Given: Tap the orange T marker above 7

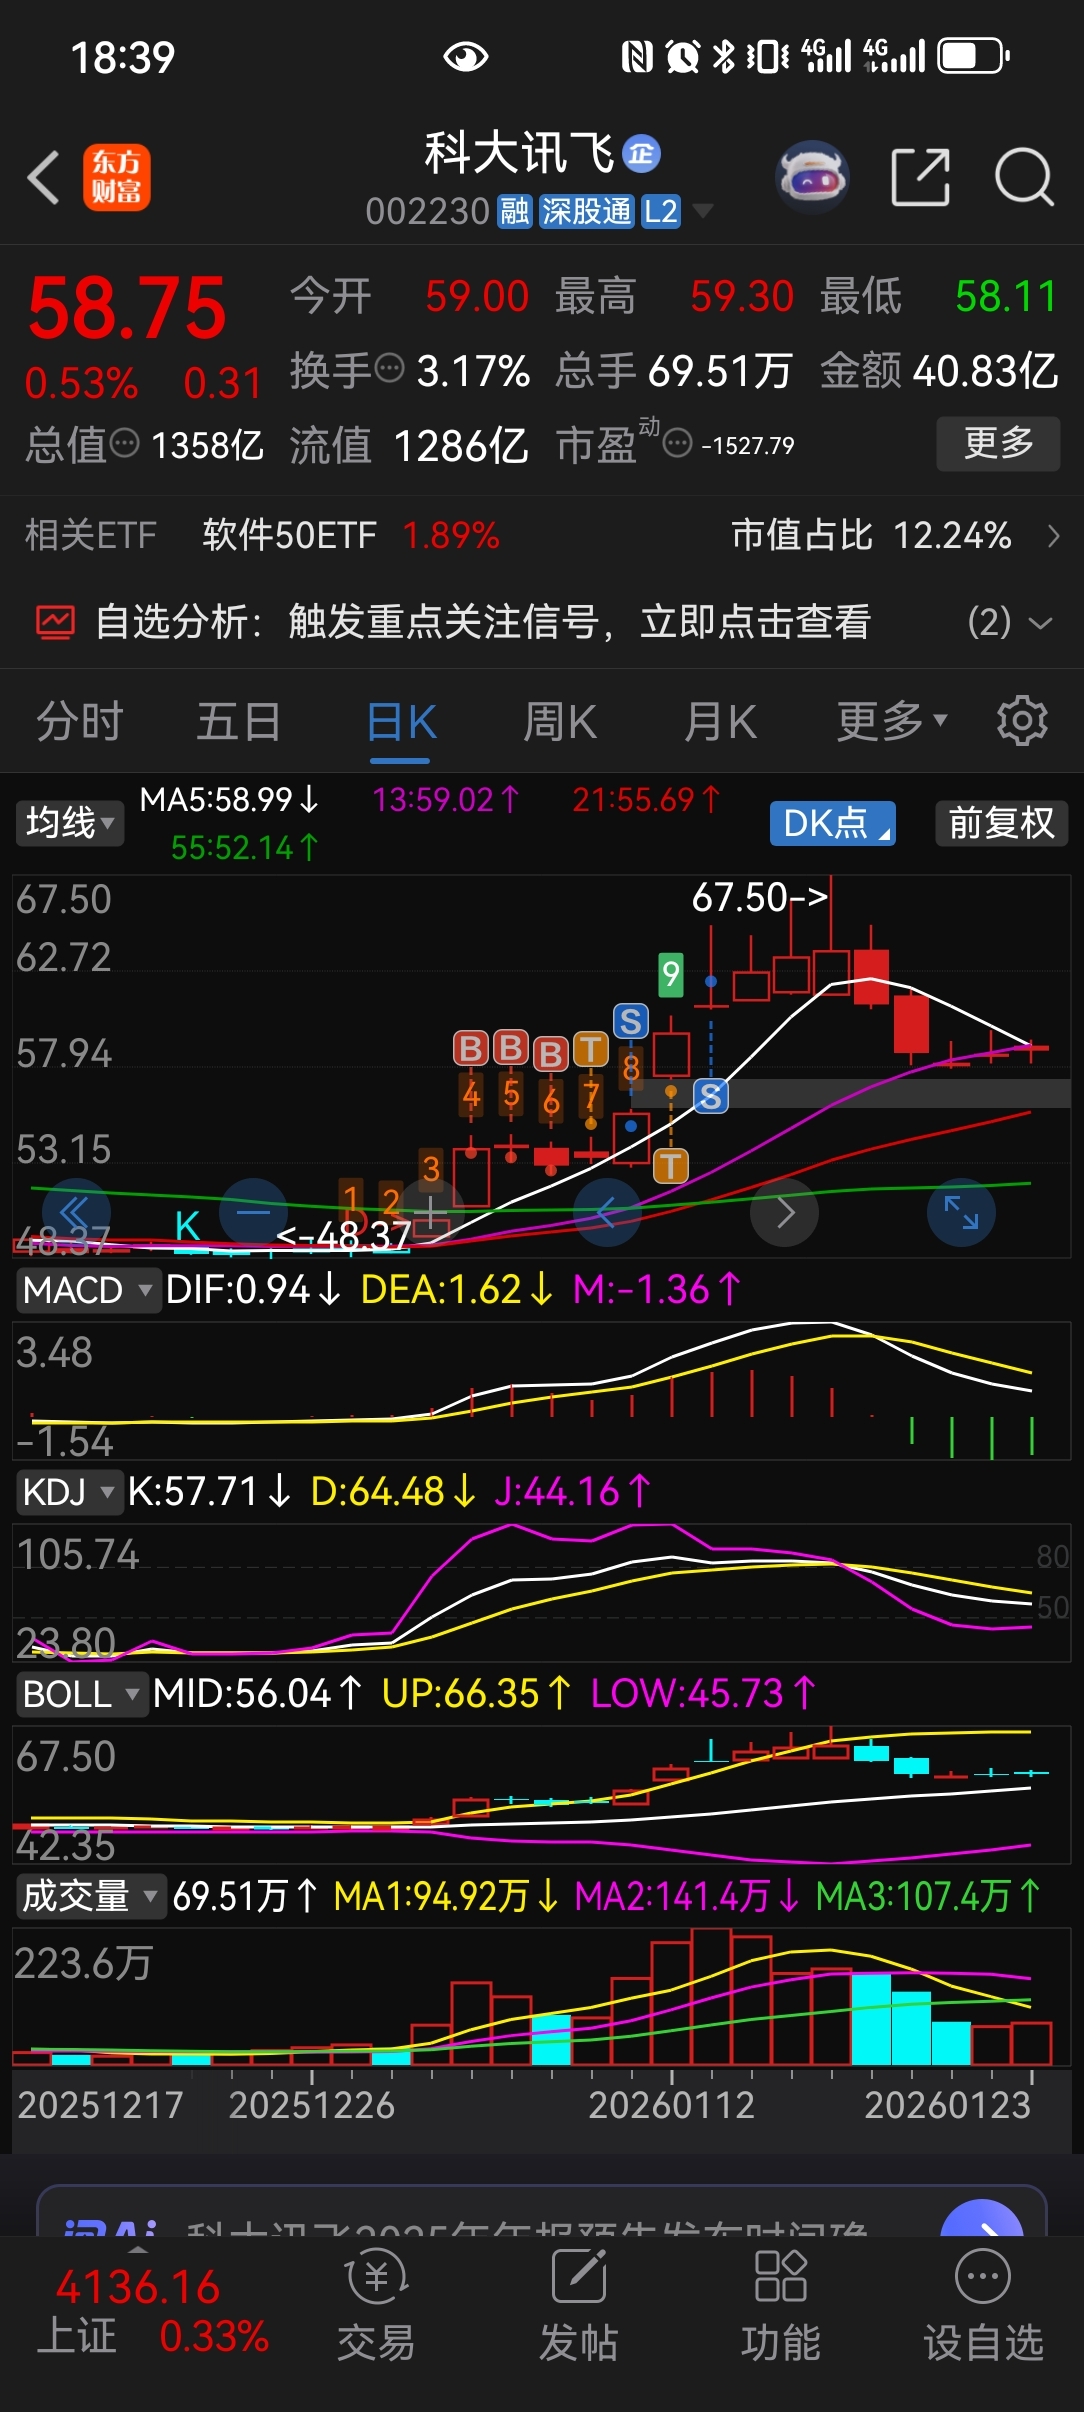Looking at the screenshot, I should click(x=591, y=1049).
